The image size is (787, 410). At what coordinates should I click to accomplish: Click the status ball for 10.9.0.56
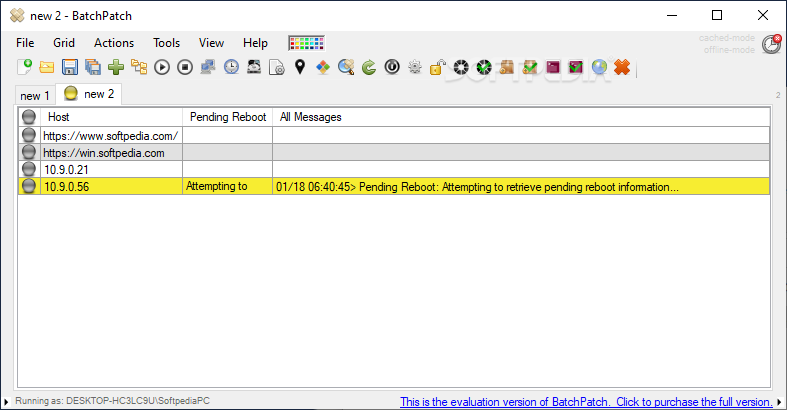29,186
